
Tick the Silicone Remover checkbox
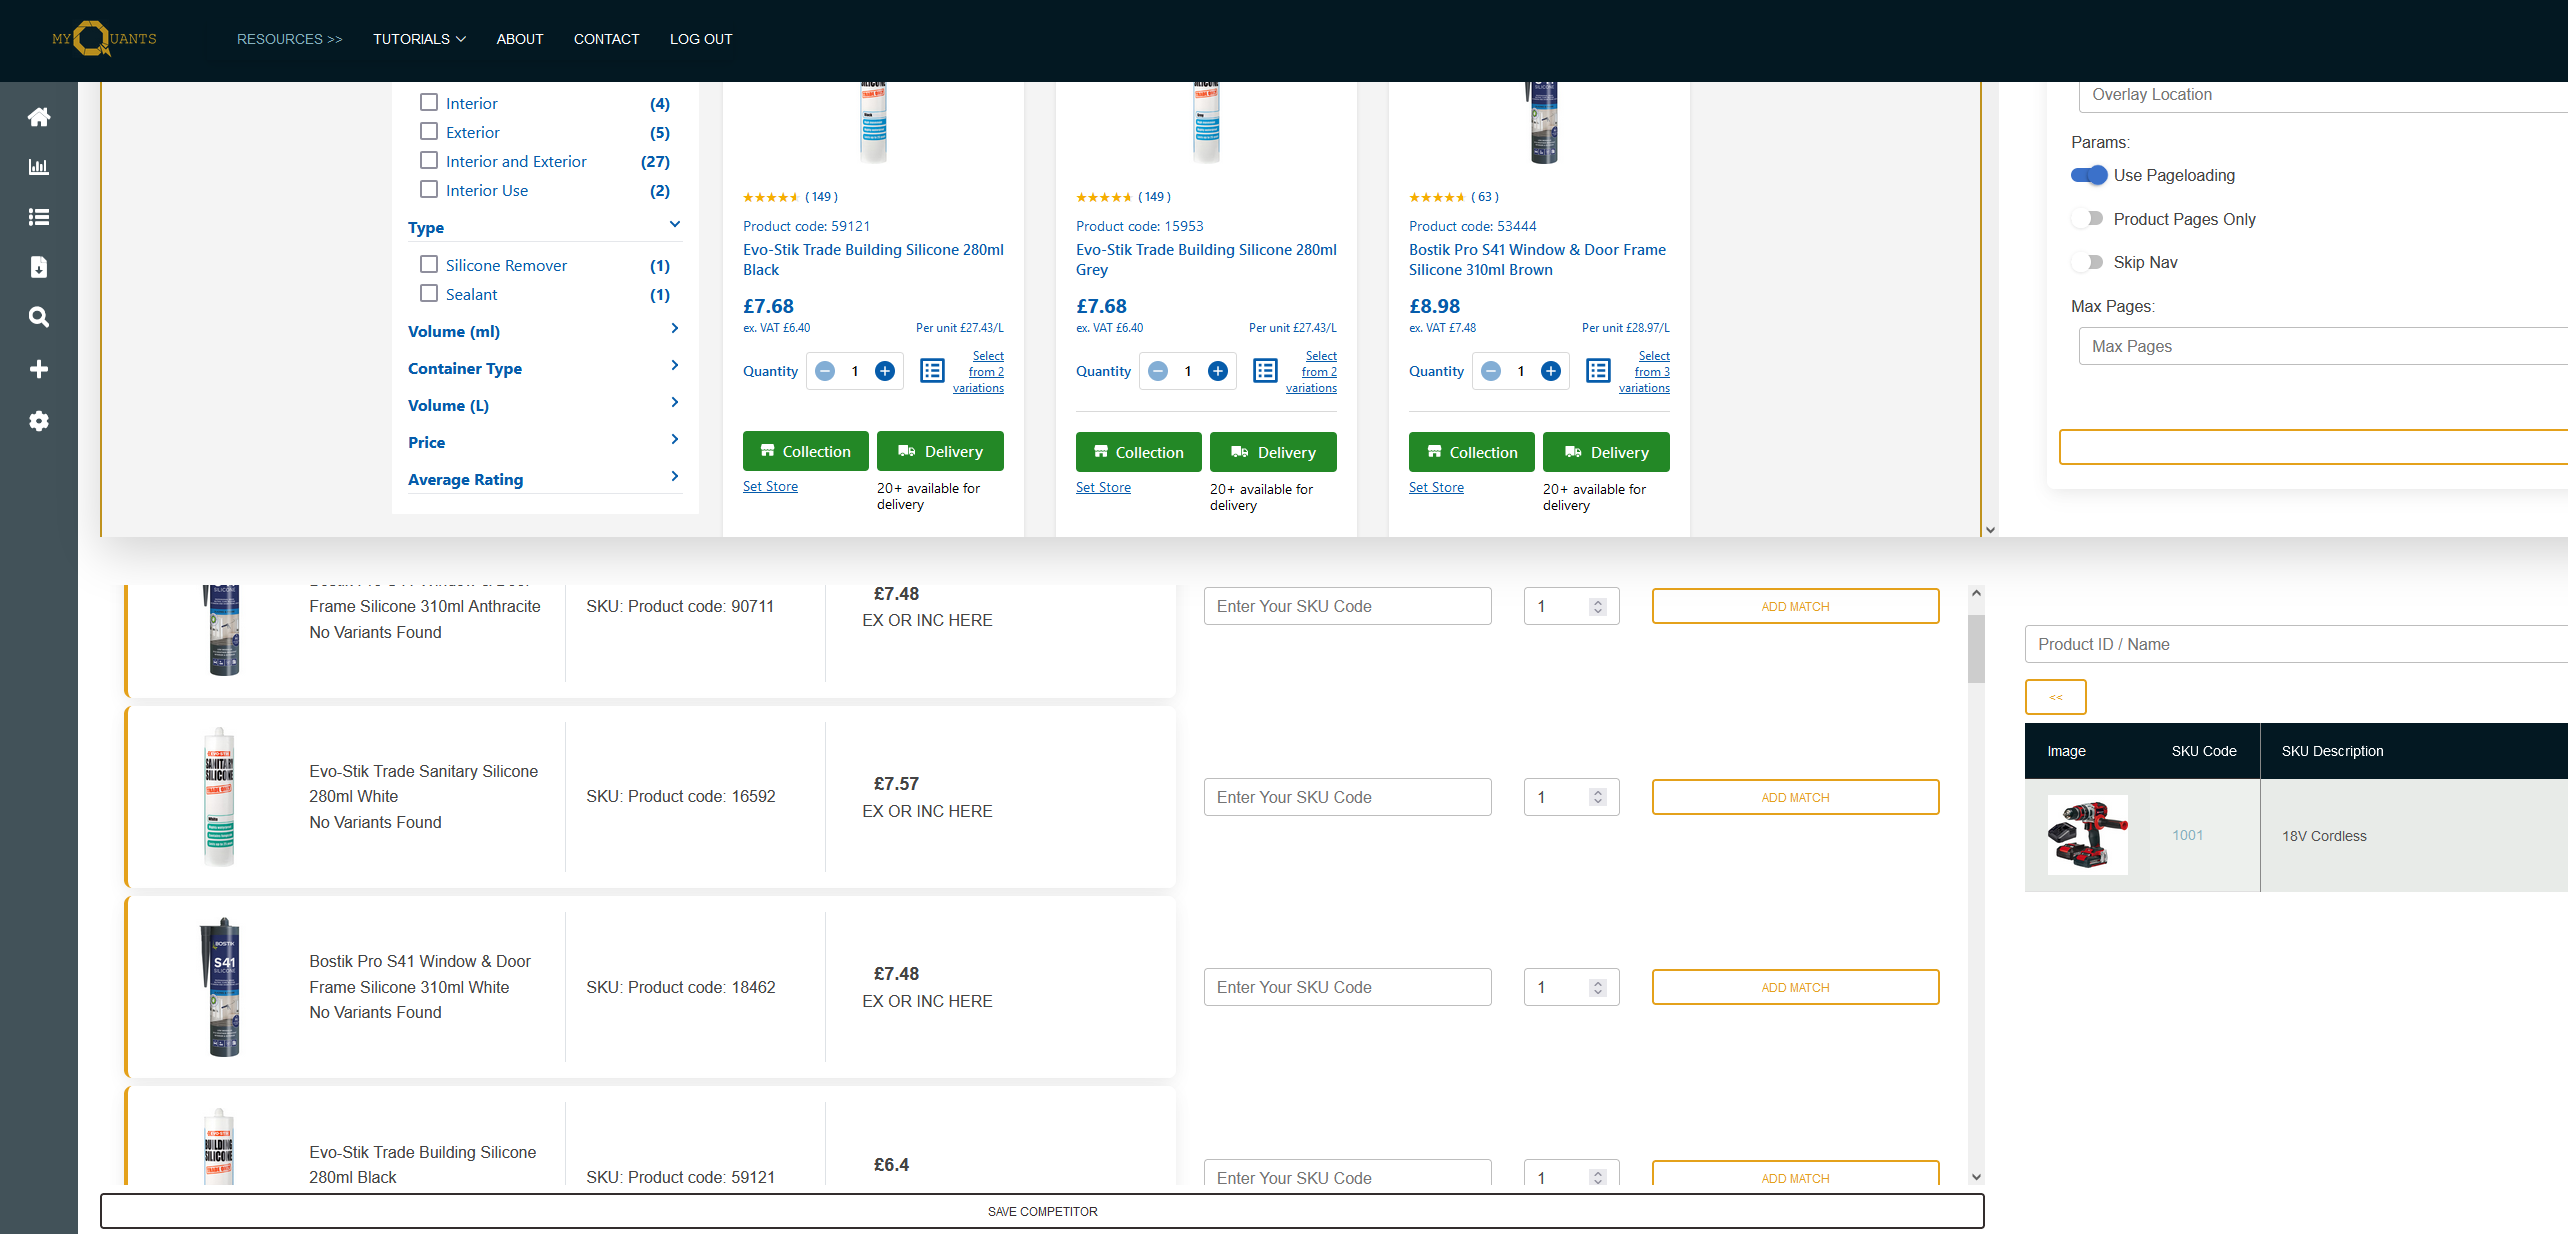click(429, 264)
